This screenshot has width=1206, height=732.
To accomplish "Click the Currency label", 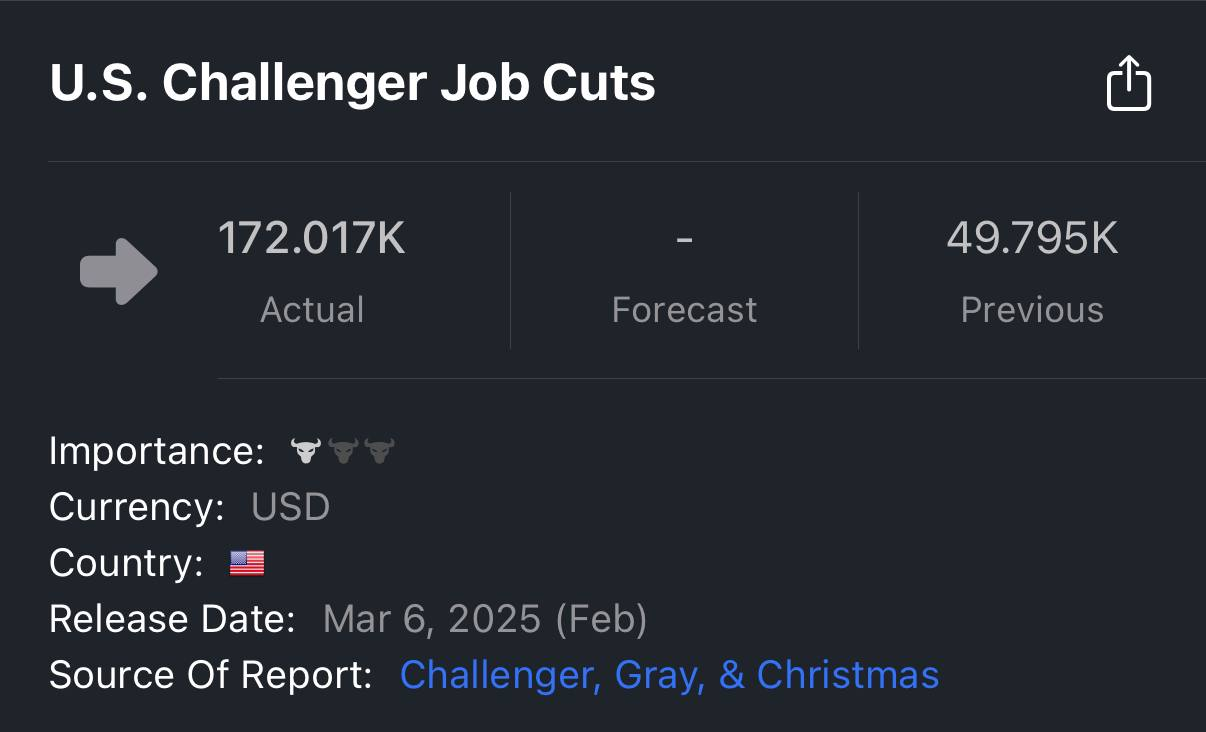I will coord(137,507).
